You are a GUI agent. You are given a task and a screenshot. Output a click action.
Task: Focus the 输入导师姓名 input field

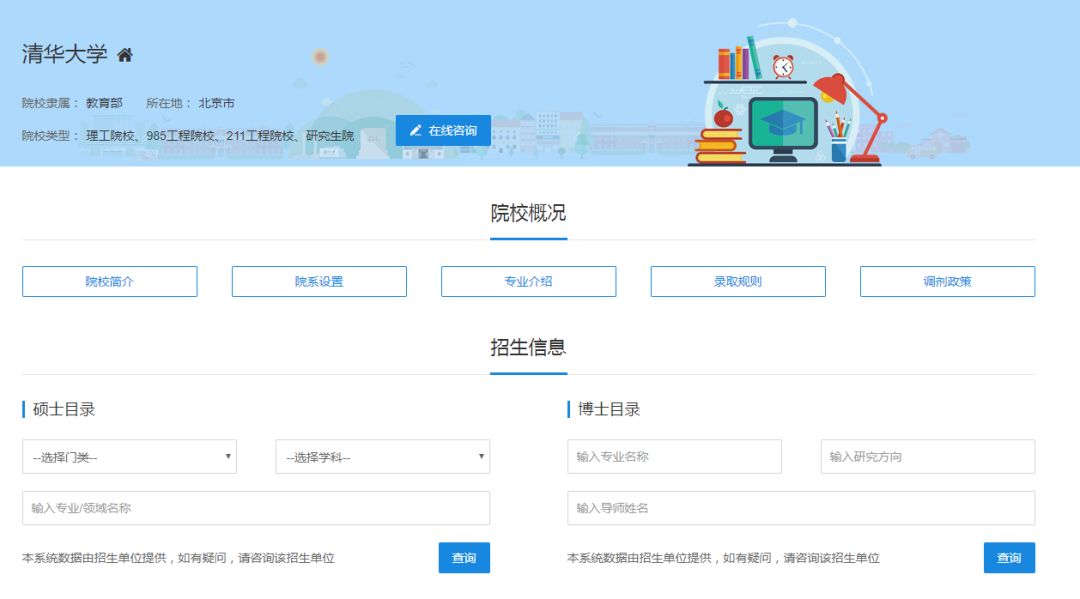click(x=801, y=508)
